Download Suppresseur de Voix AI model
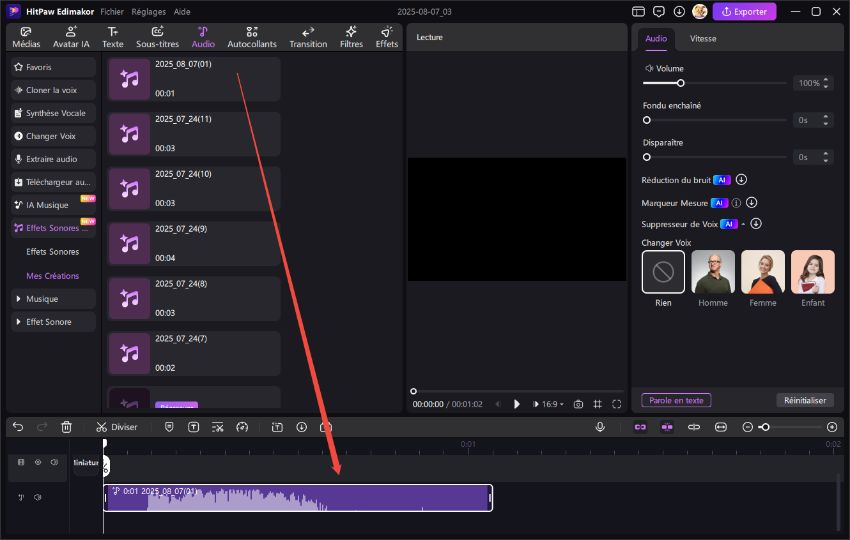The width and height of the screenshot is (850, 540). [756, 223]
